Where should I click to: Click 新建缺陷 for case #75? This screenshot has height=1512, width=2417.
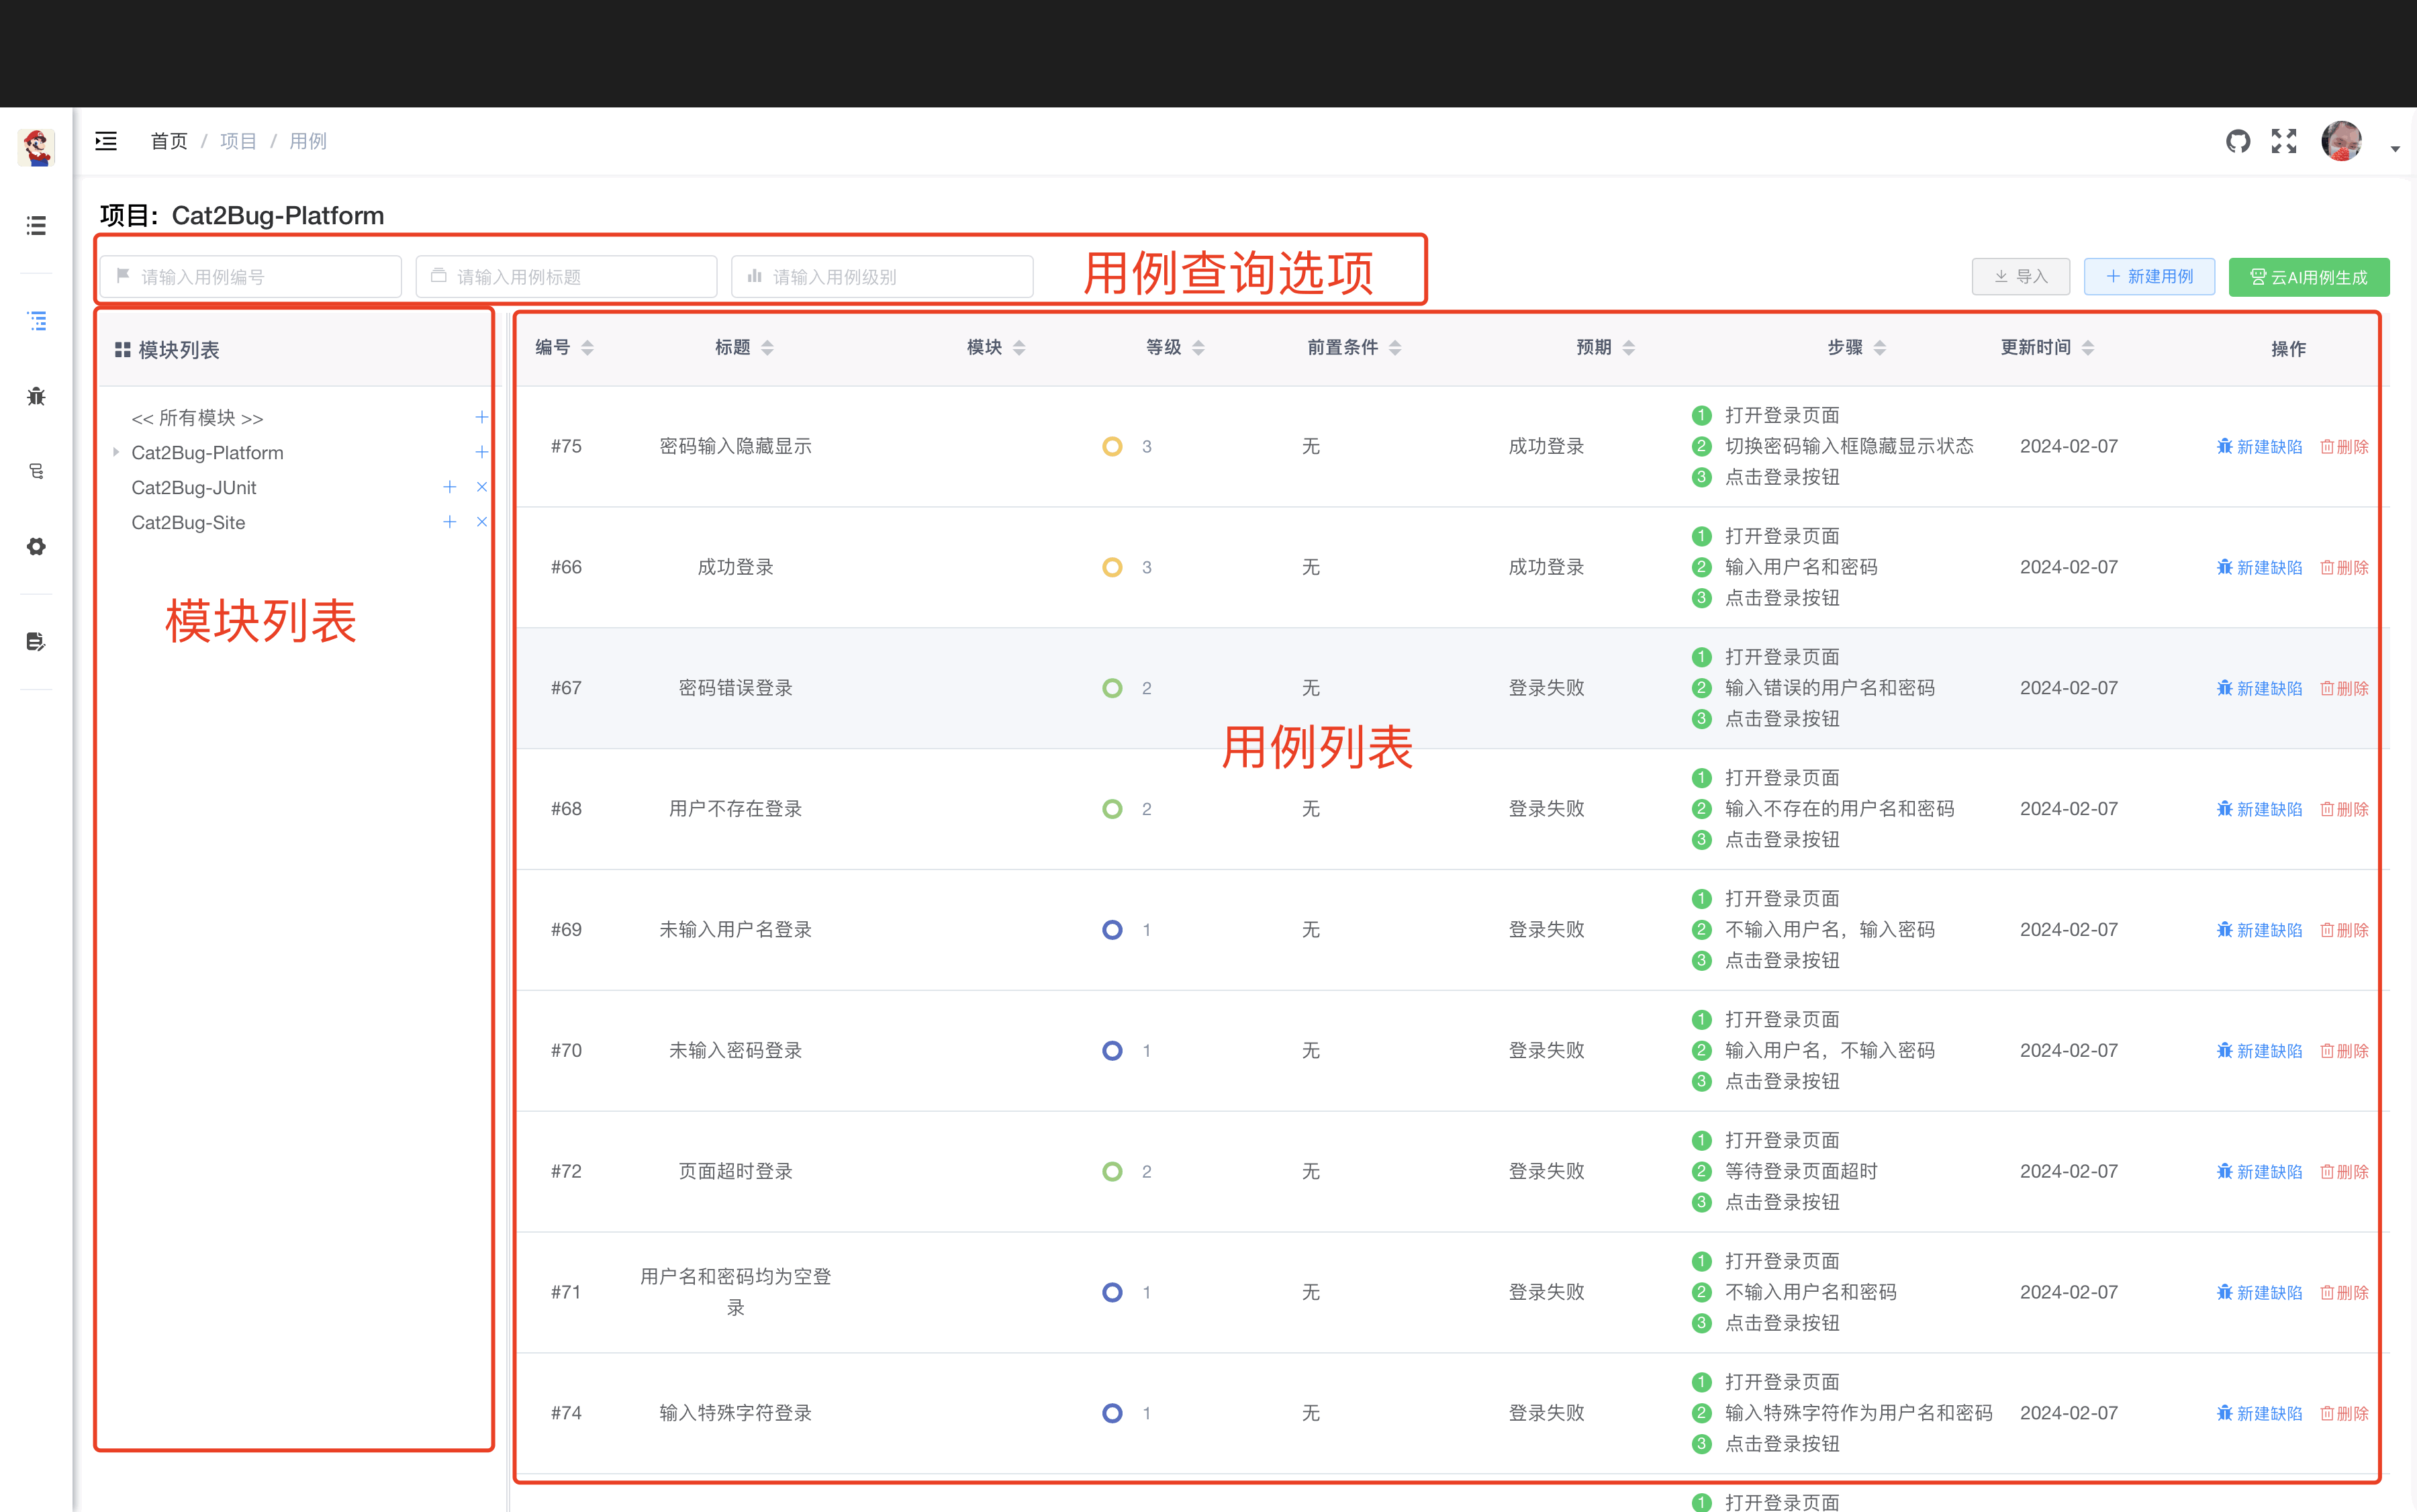[x=2259, y=446]
